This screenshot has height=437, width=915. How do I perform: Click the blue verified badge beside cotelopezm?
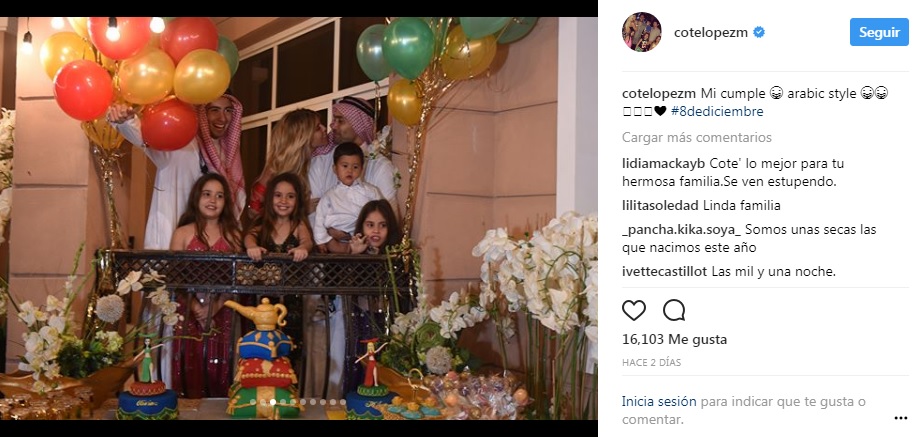(x=759, y=33)
